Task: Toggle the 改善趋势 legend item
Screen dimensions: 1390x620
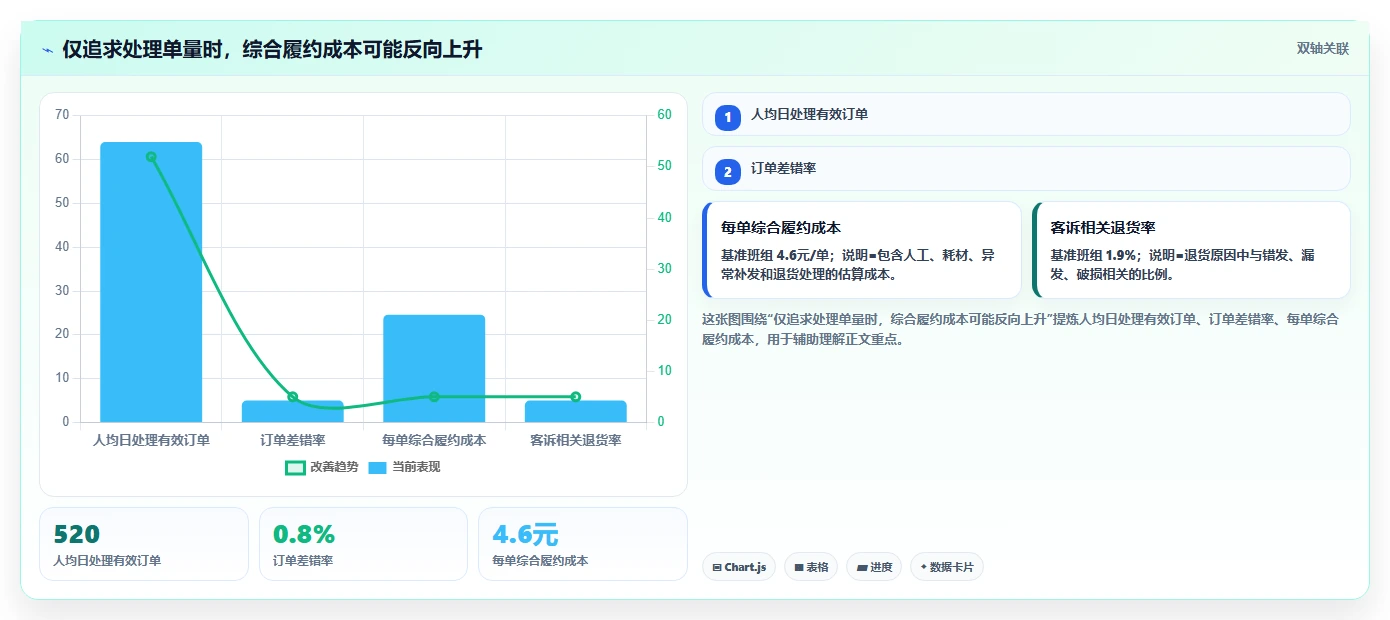Action: (x=321, y=467)
